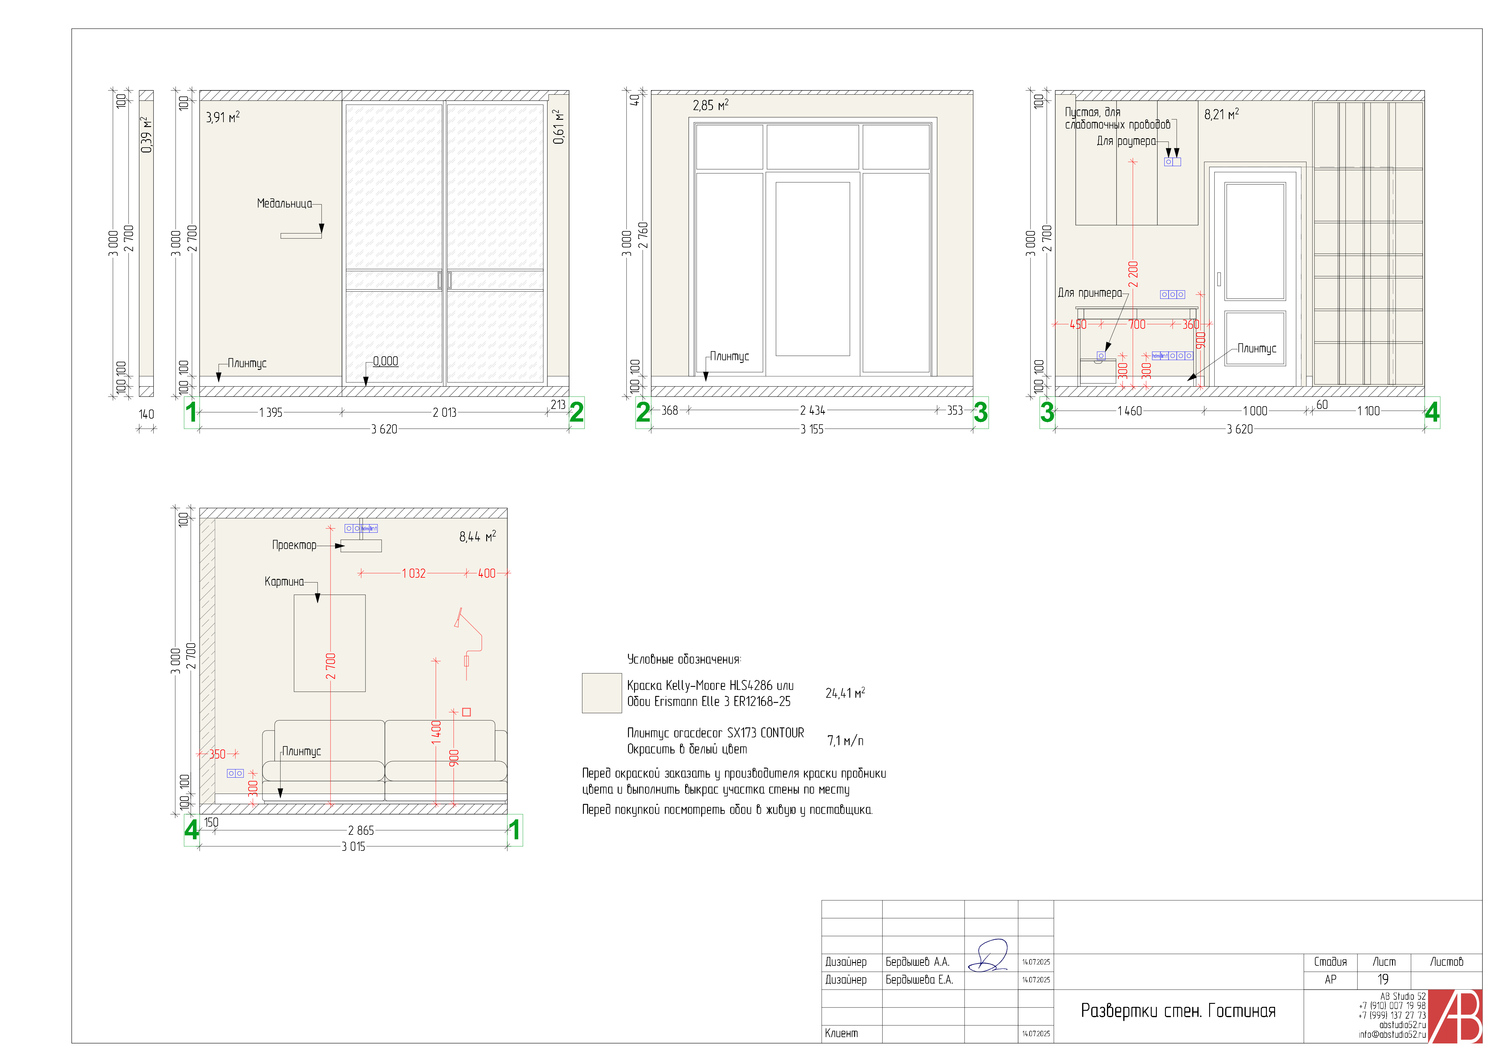Select the projector symbol near the ceiling
1500x1061 pixels.
(x=360, y=546)
